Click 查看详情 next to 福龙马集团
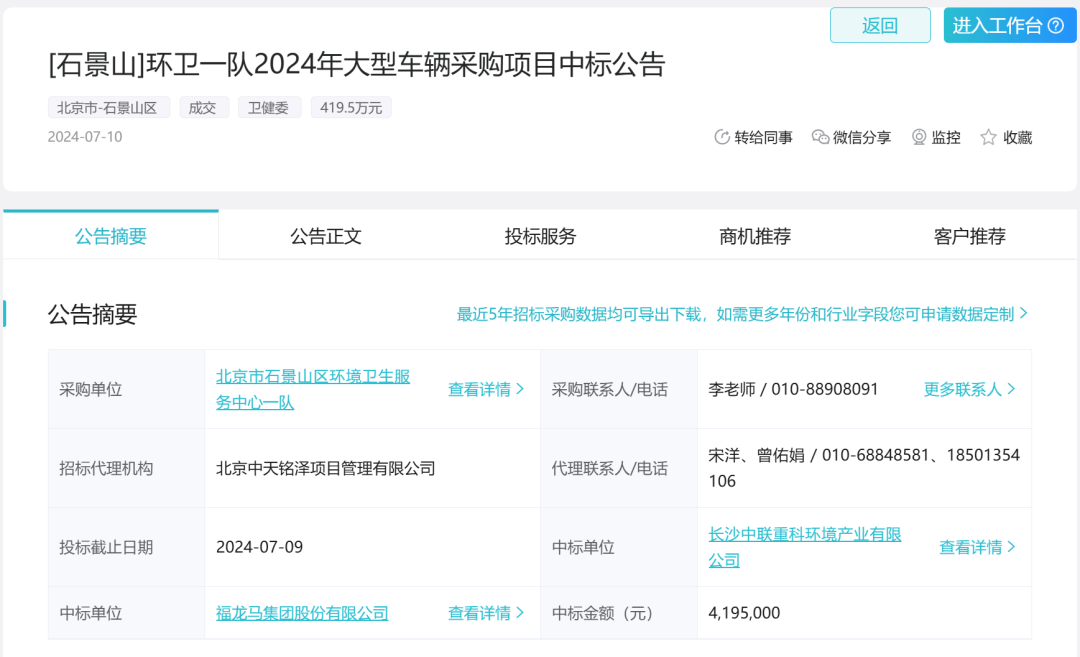This screenshot has height=657, width=1080. pos(486,613)
